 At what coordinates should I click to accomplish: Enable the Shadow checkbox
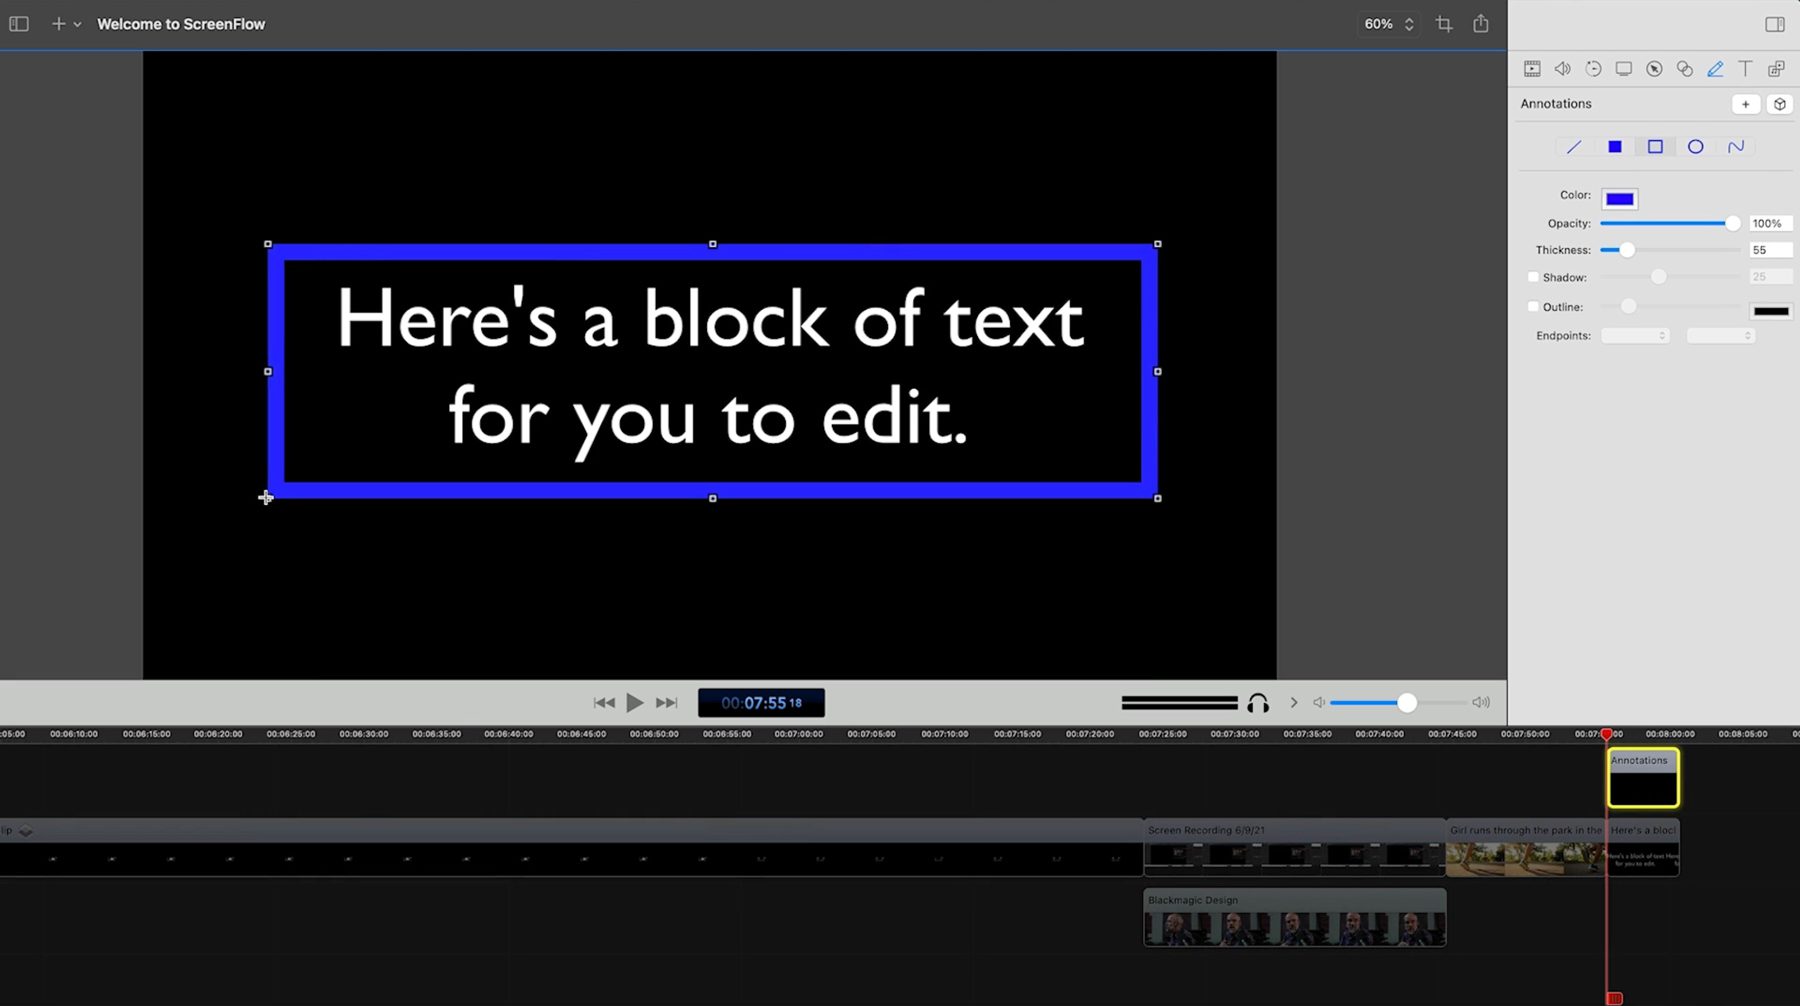click(x=1533, y=277)
